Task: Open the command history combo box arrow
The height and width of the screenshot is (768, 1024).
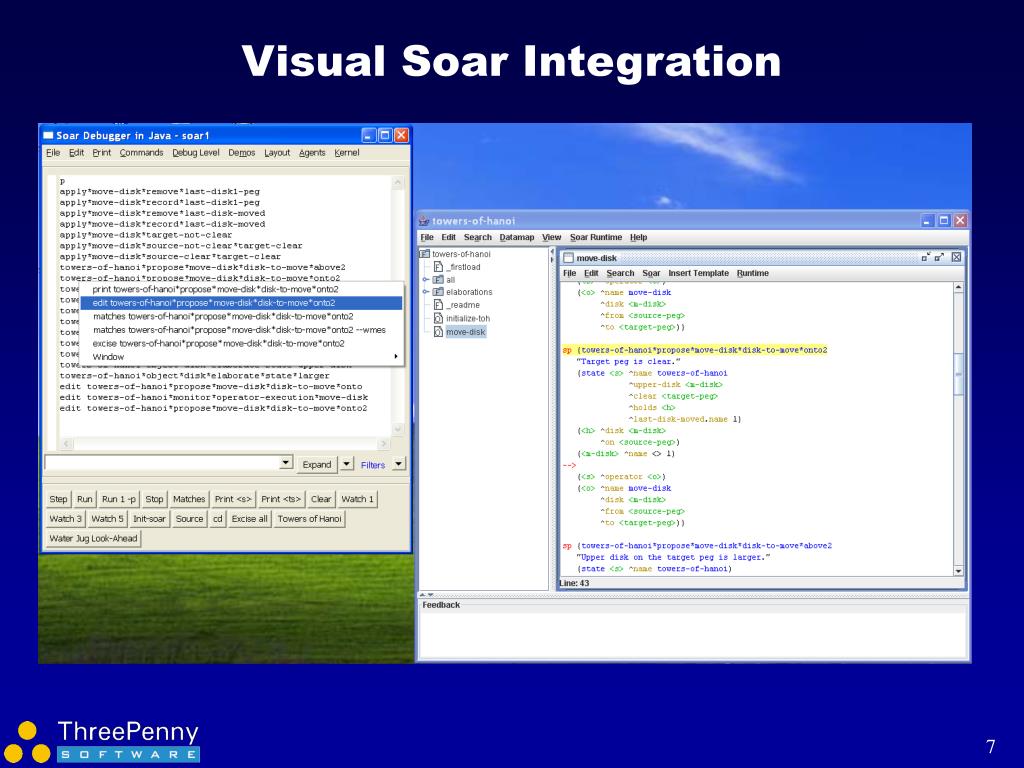Action: click(285, 463)
